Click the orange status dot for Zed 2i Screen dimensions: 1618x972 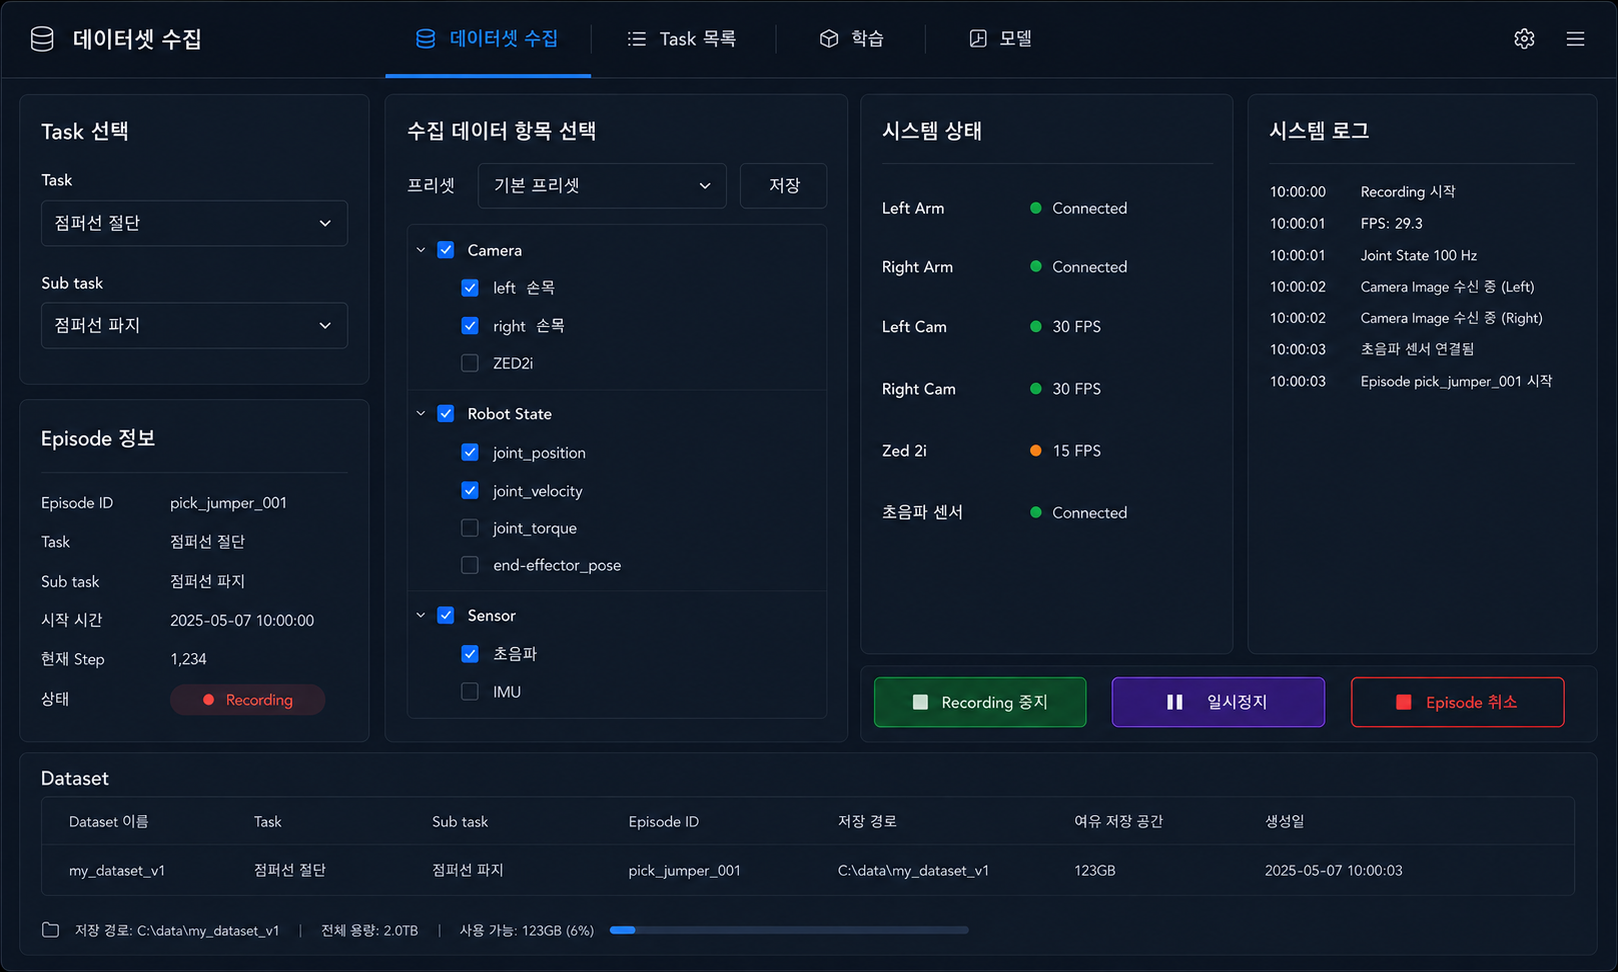[x=1036, y=451]
